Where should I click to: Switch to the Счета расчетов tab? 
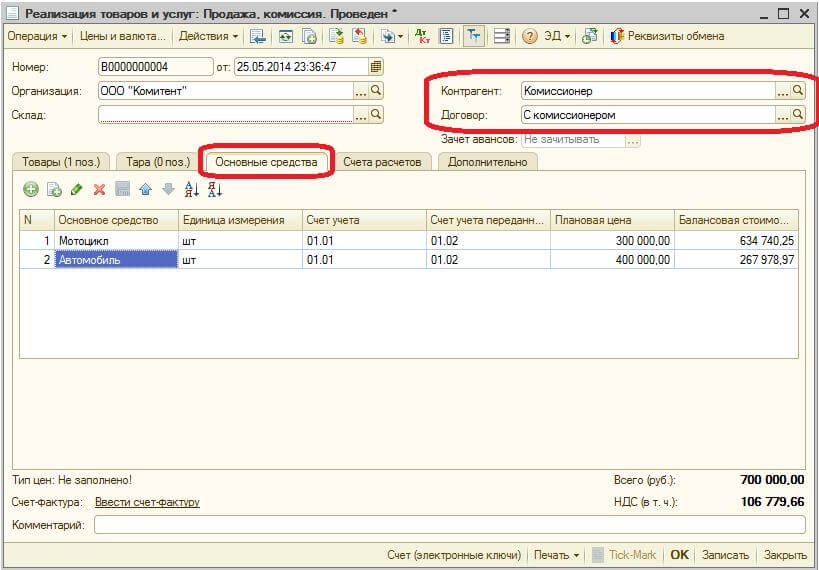coord(382,161)
